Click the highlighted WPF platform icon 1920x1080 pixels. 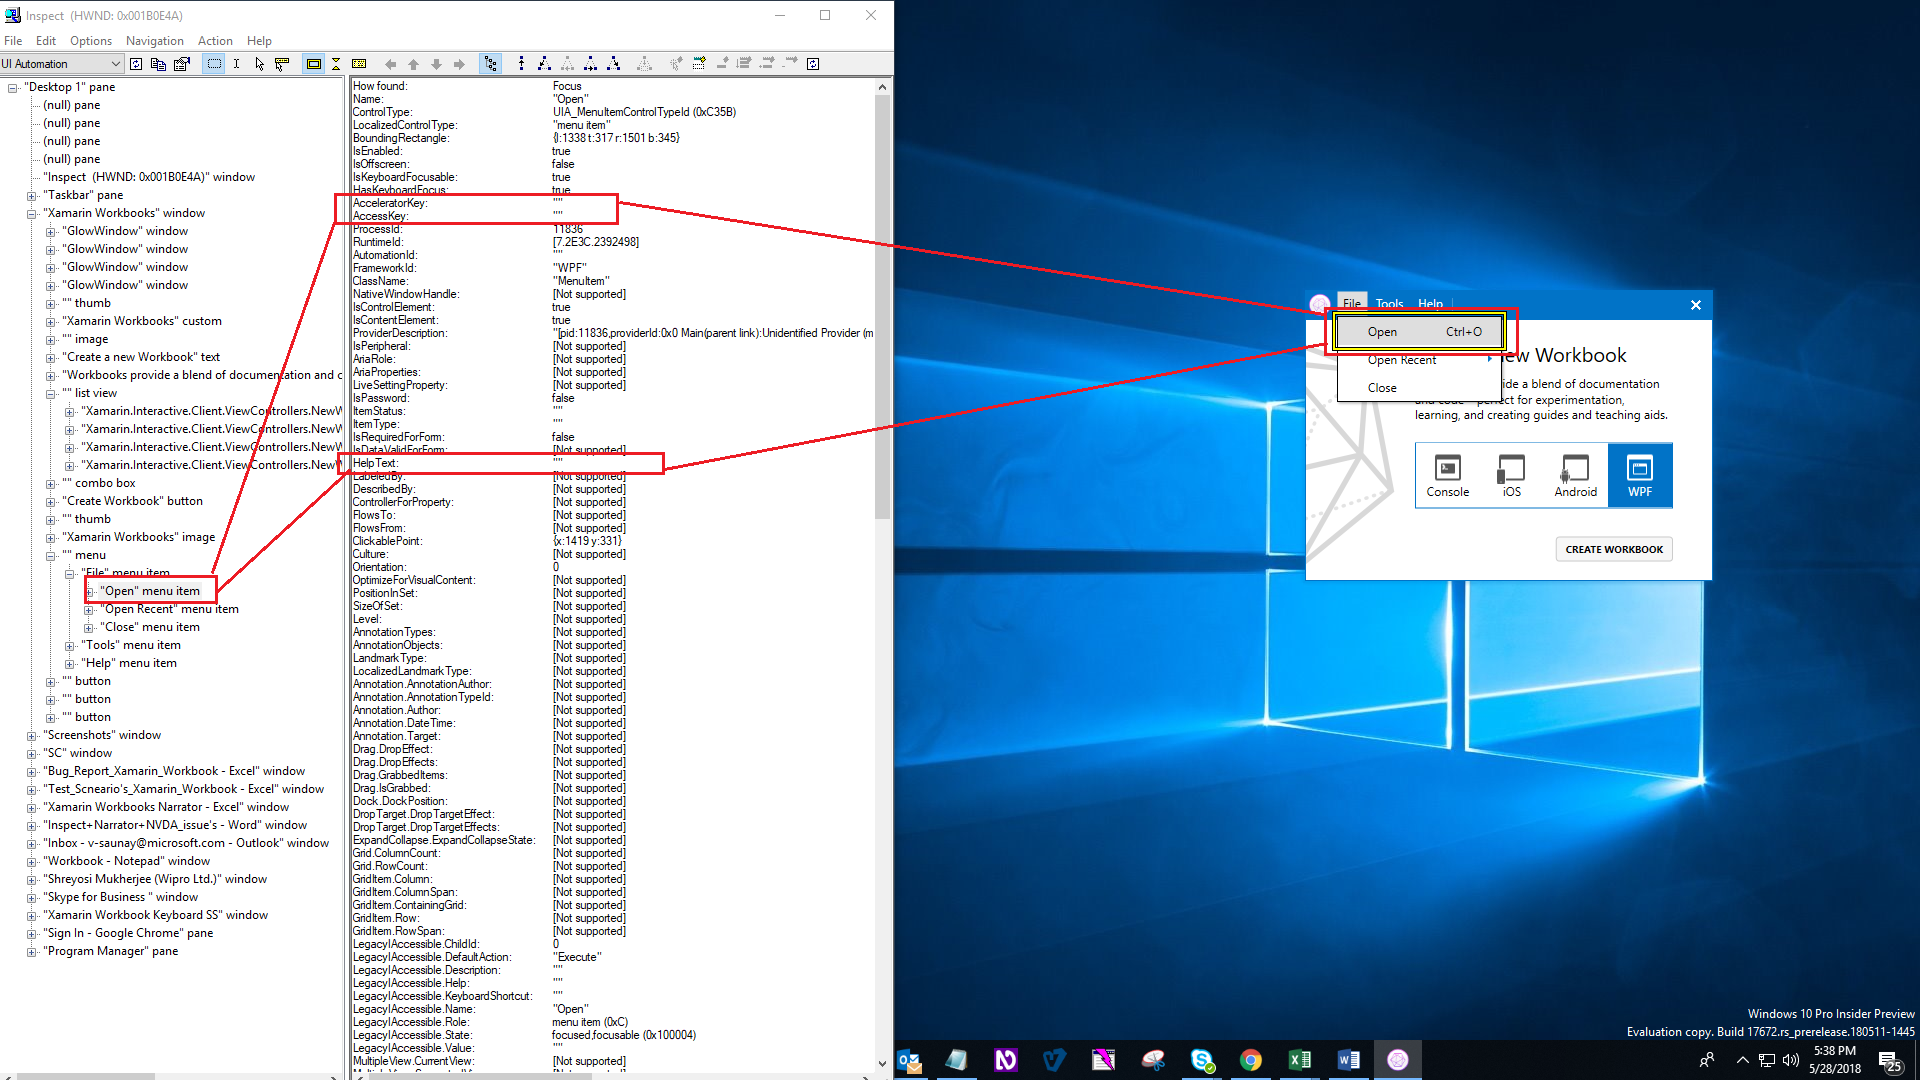[1640, 474]
